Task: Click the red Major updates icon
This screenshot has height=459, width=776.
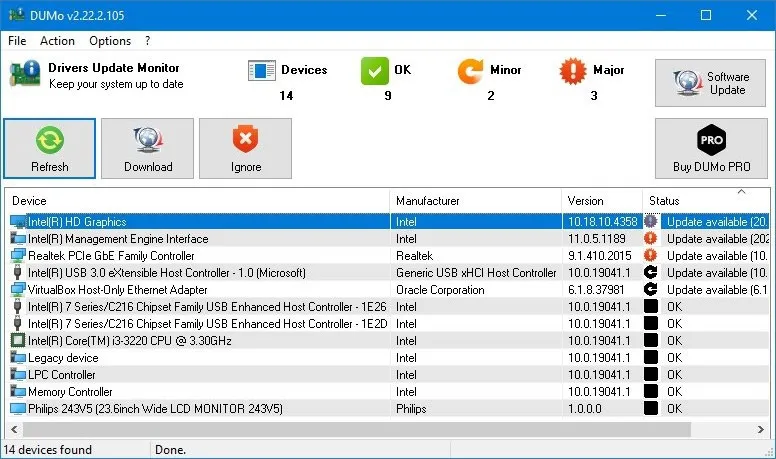Action: click(x=572, y=71)
